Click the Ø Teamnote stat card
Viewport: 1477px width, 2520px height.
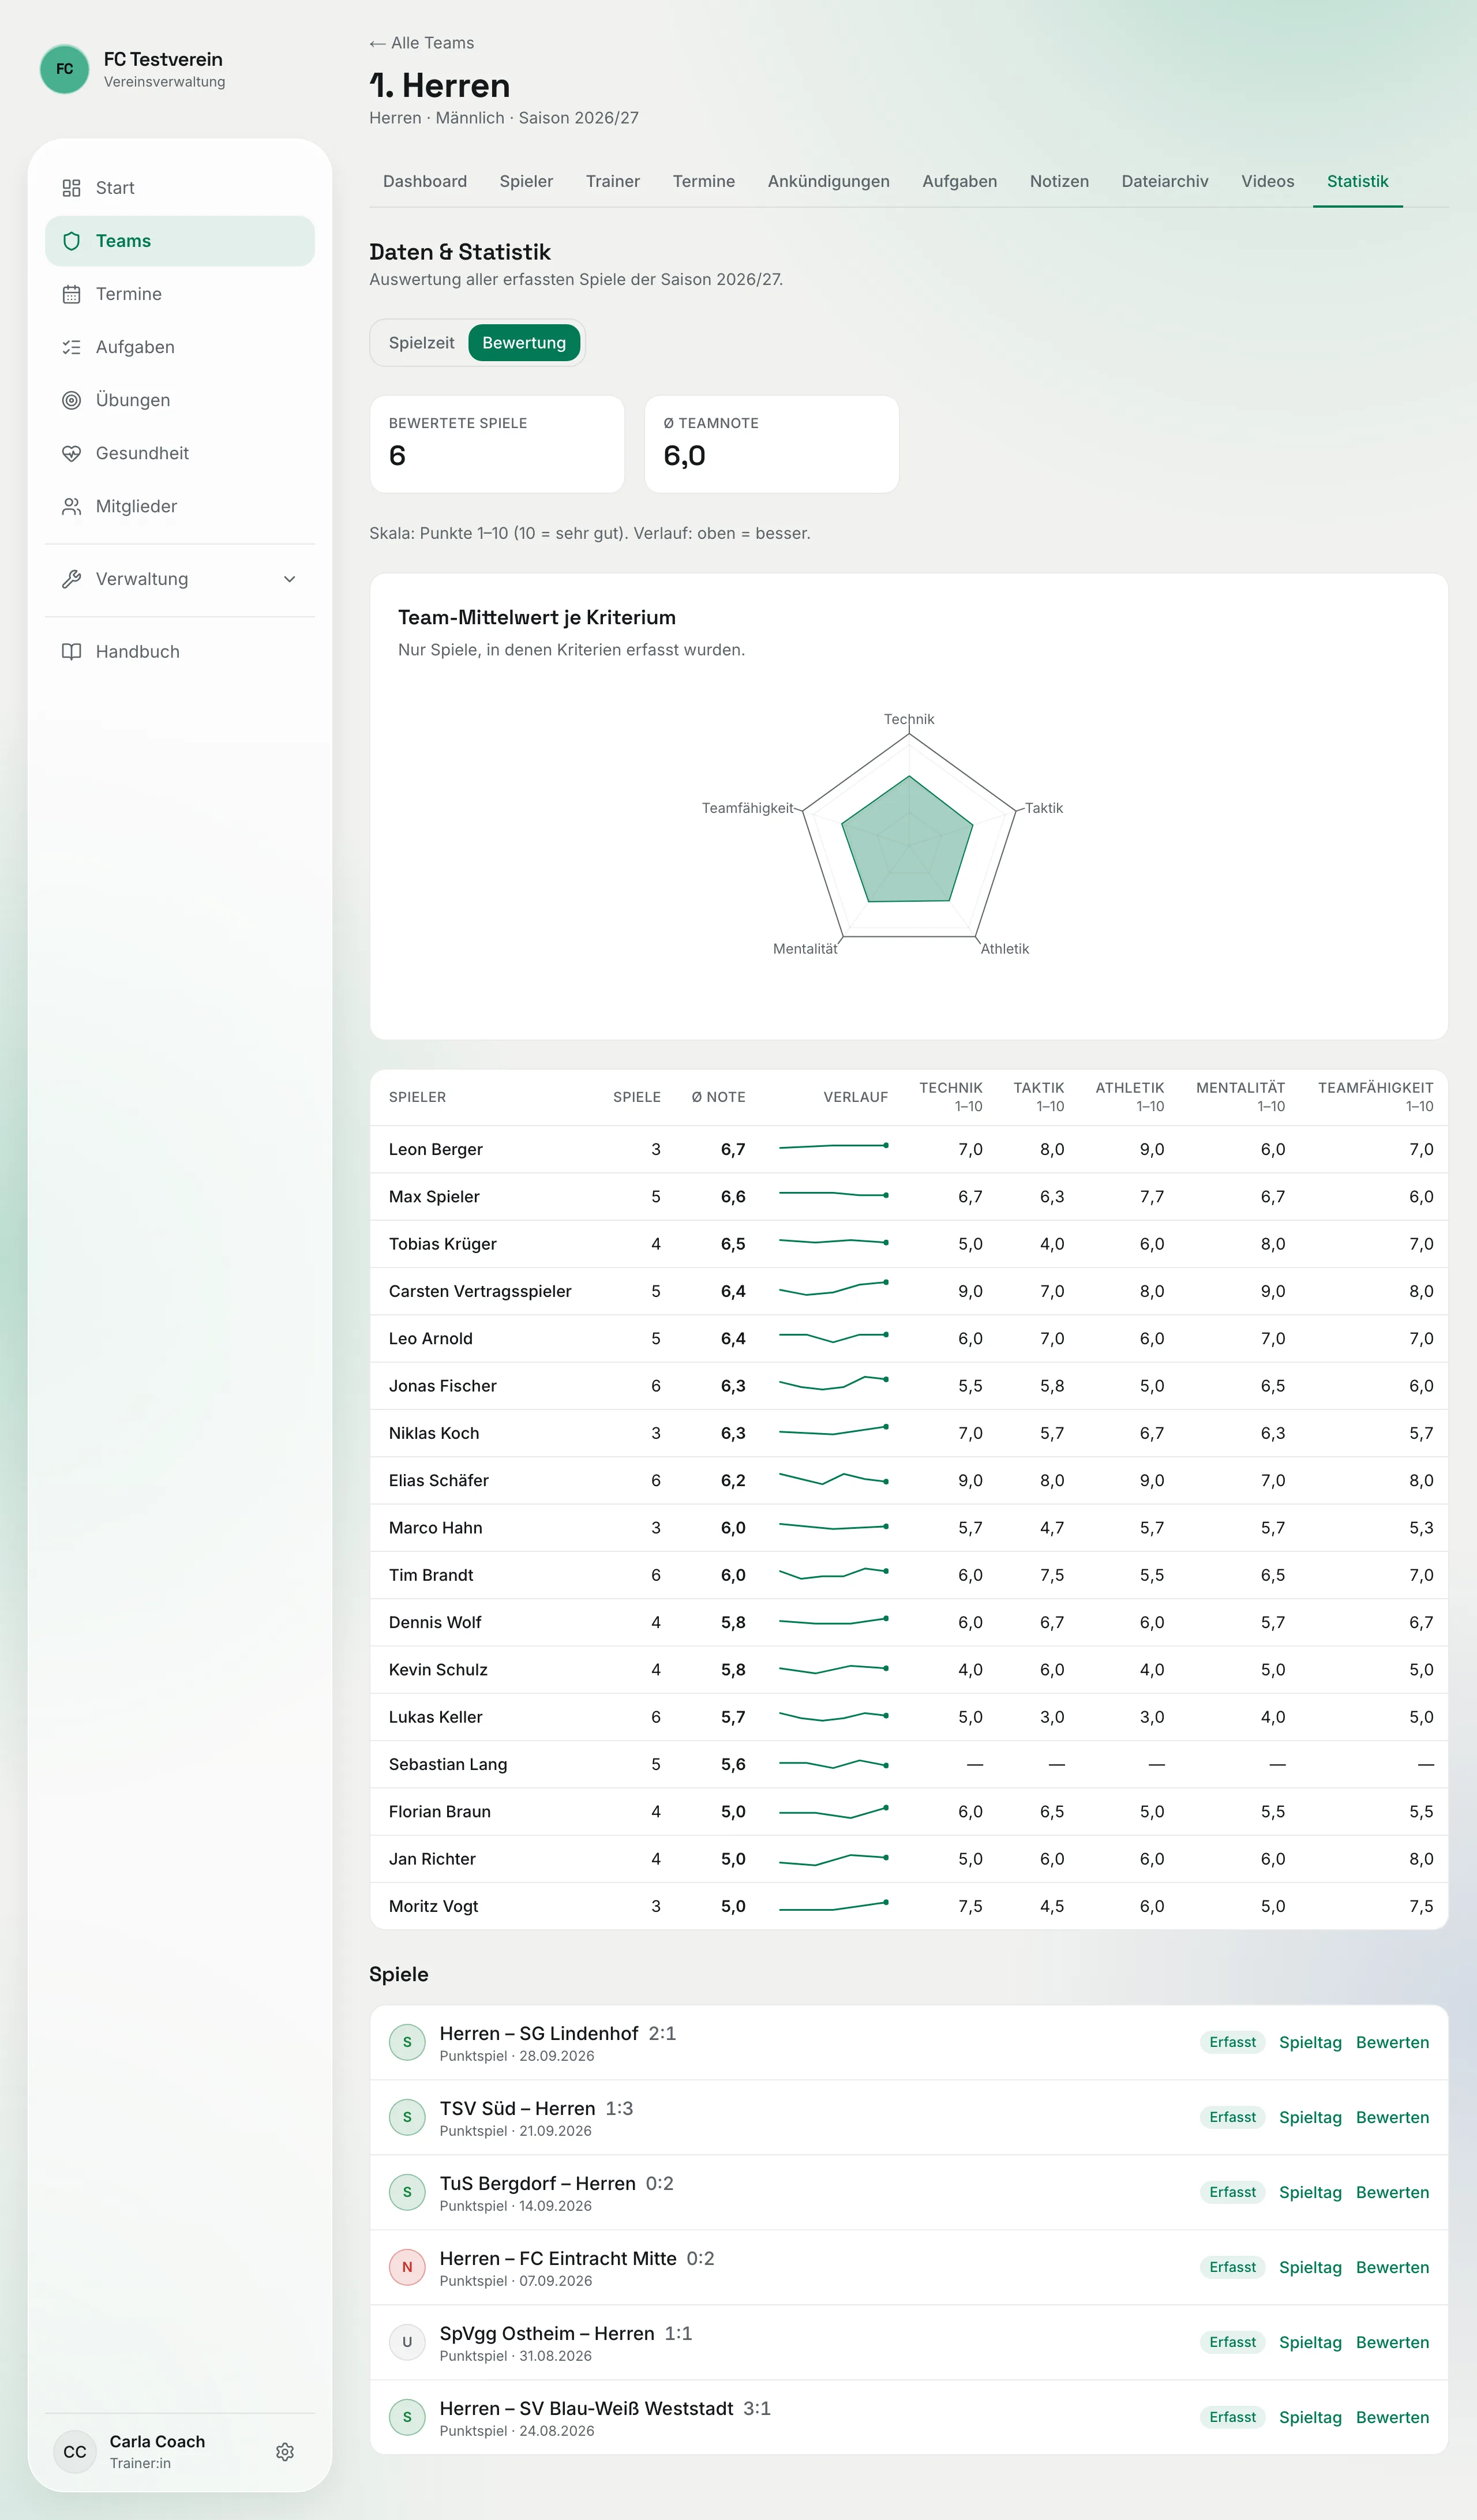click(772, 444)
